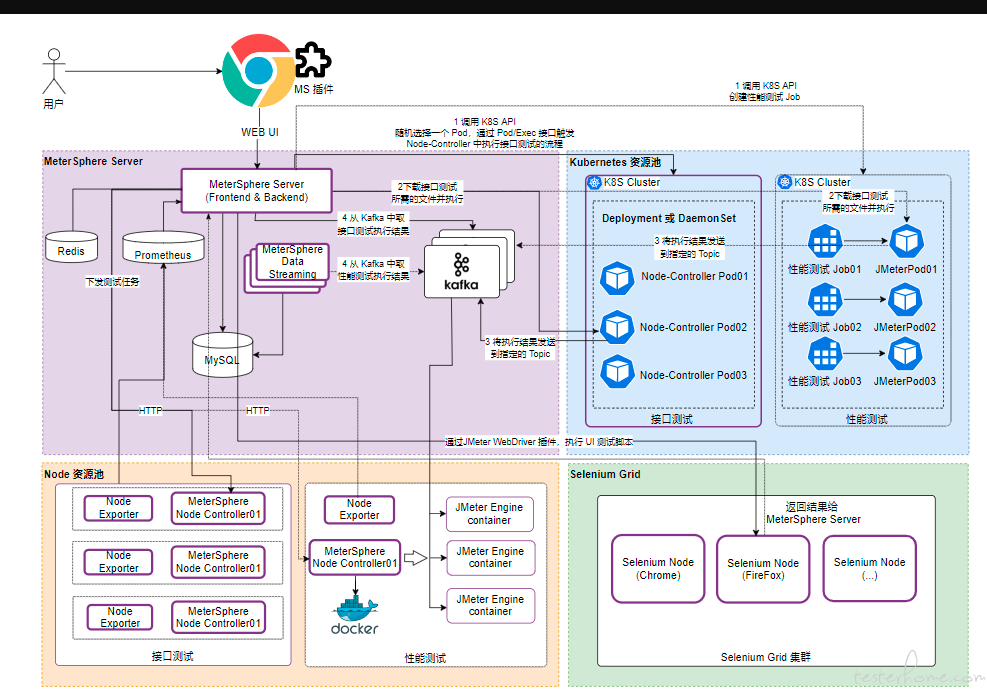Click the left HTTP connector label

coord(150,411)
